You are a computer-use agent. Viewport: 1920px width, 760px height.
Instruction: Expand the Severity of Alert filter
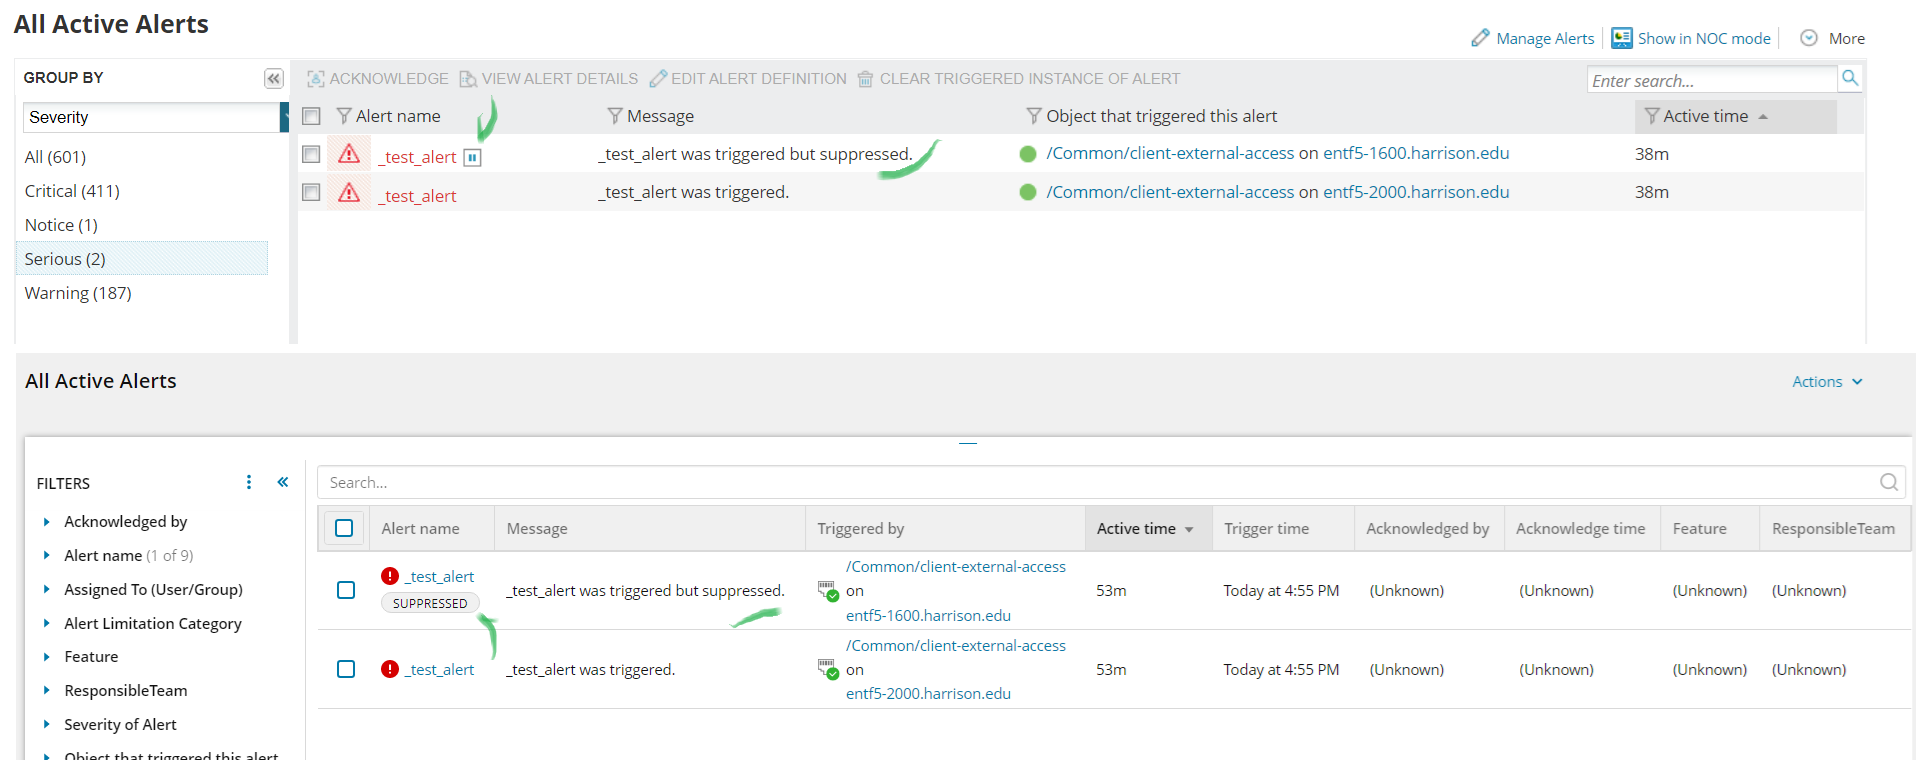click(x=46, y=724)
